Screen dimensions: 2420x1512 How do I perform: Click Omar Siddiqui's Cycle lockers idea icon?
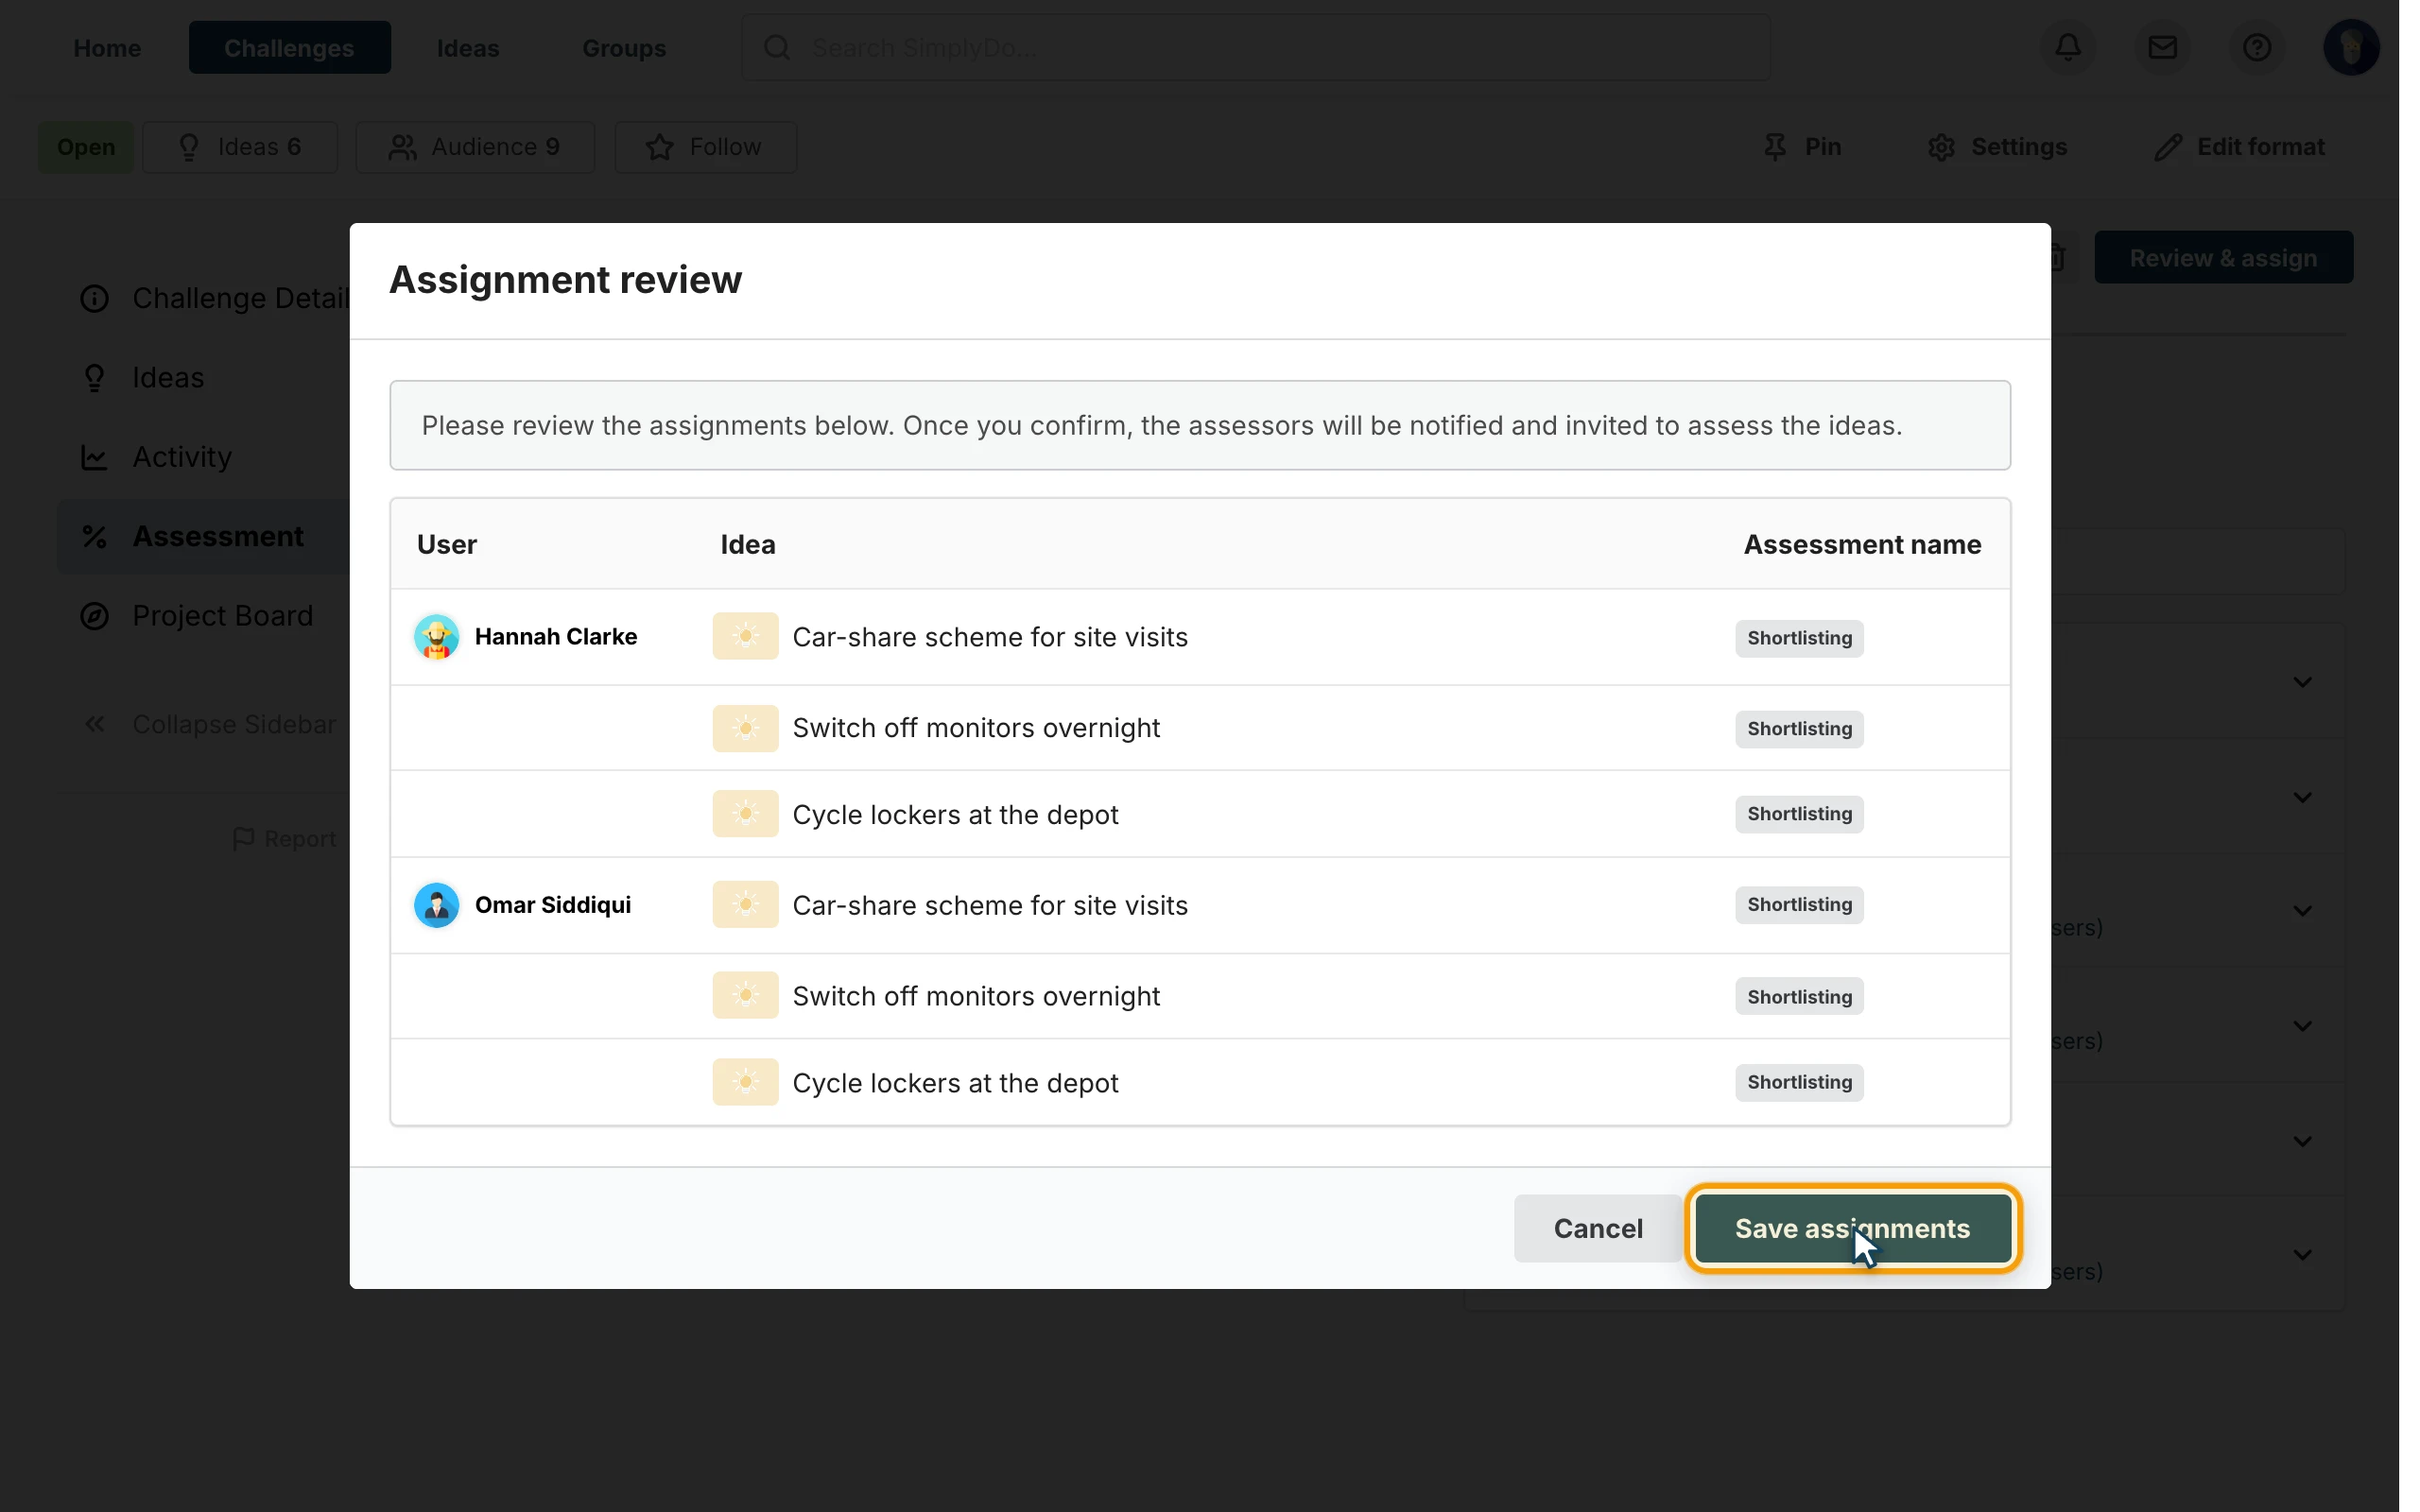coord(745,1082)
